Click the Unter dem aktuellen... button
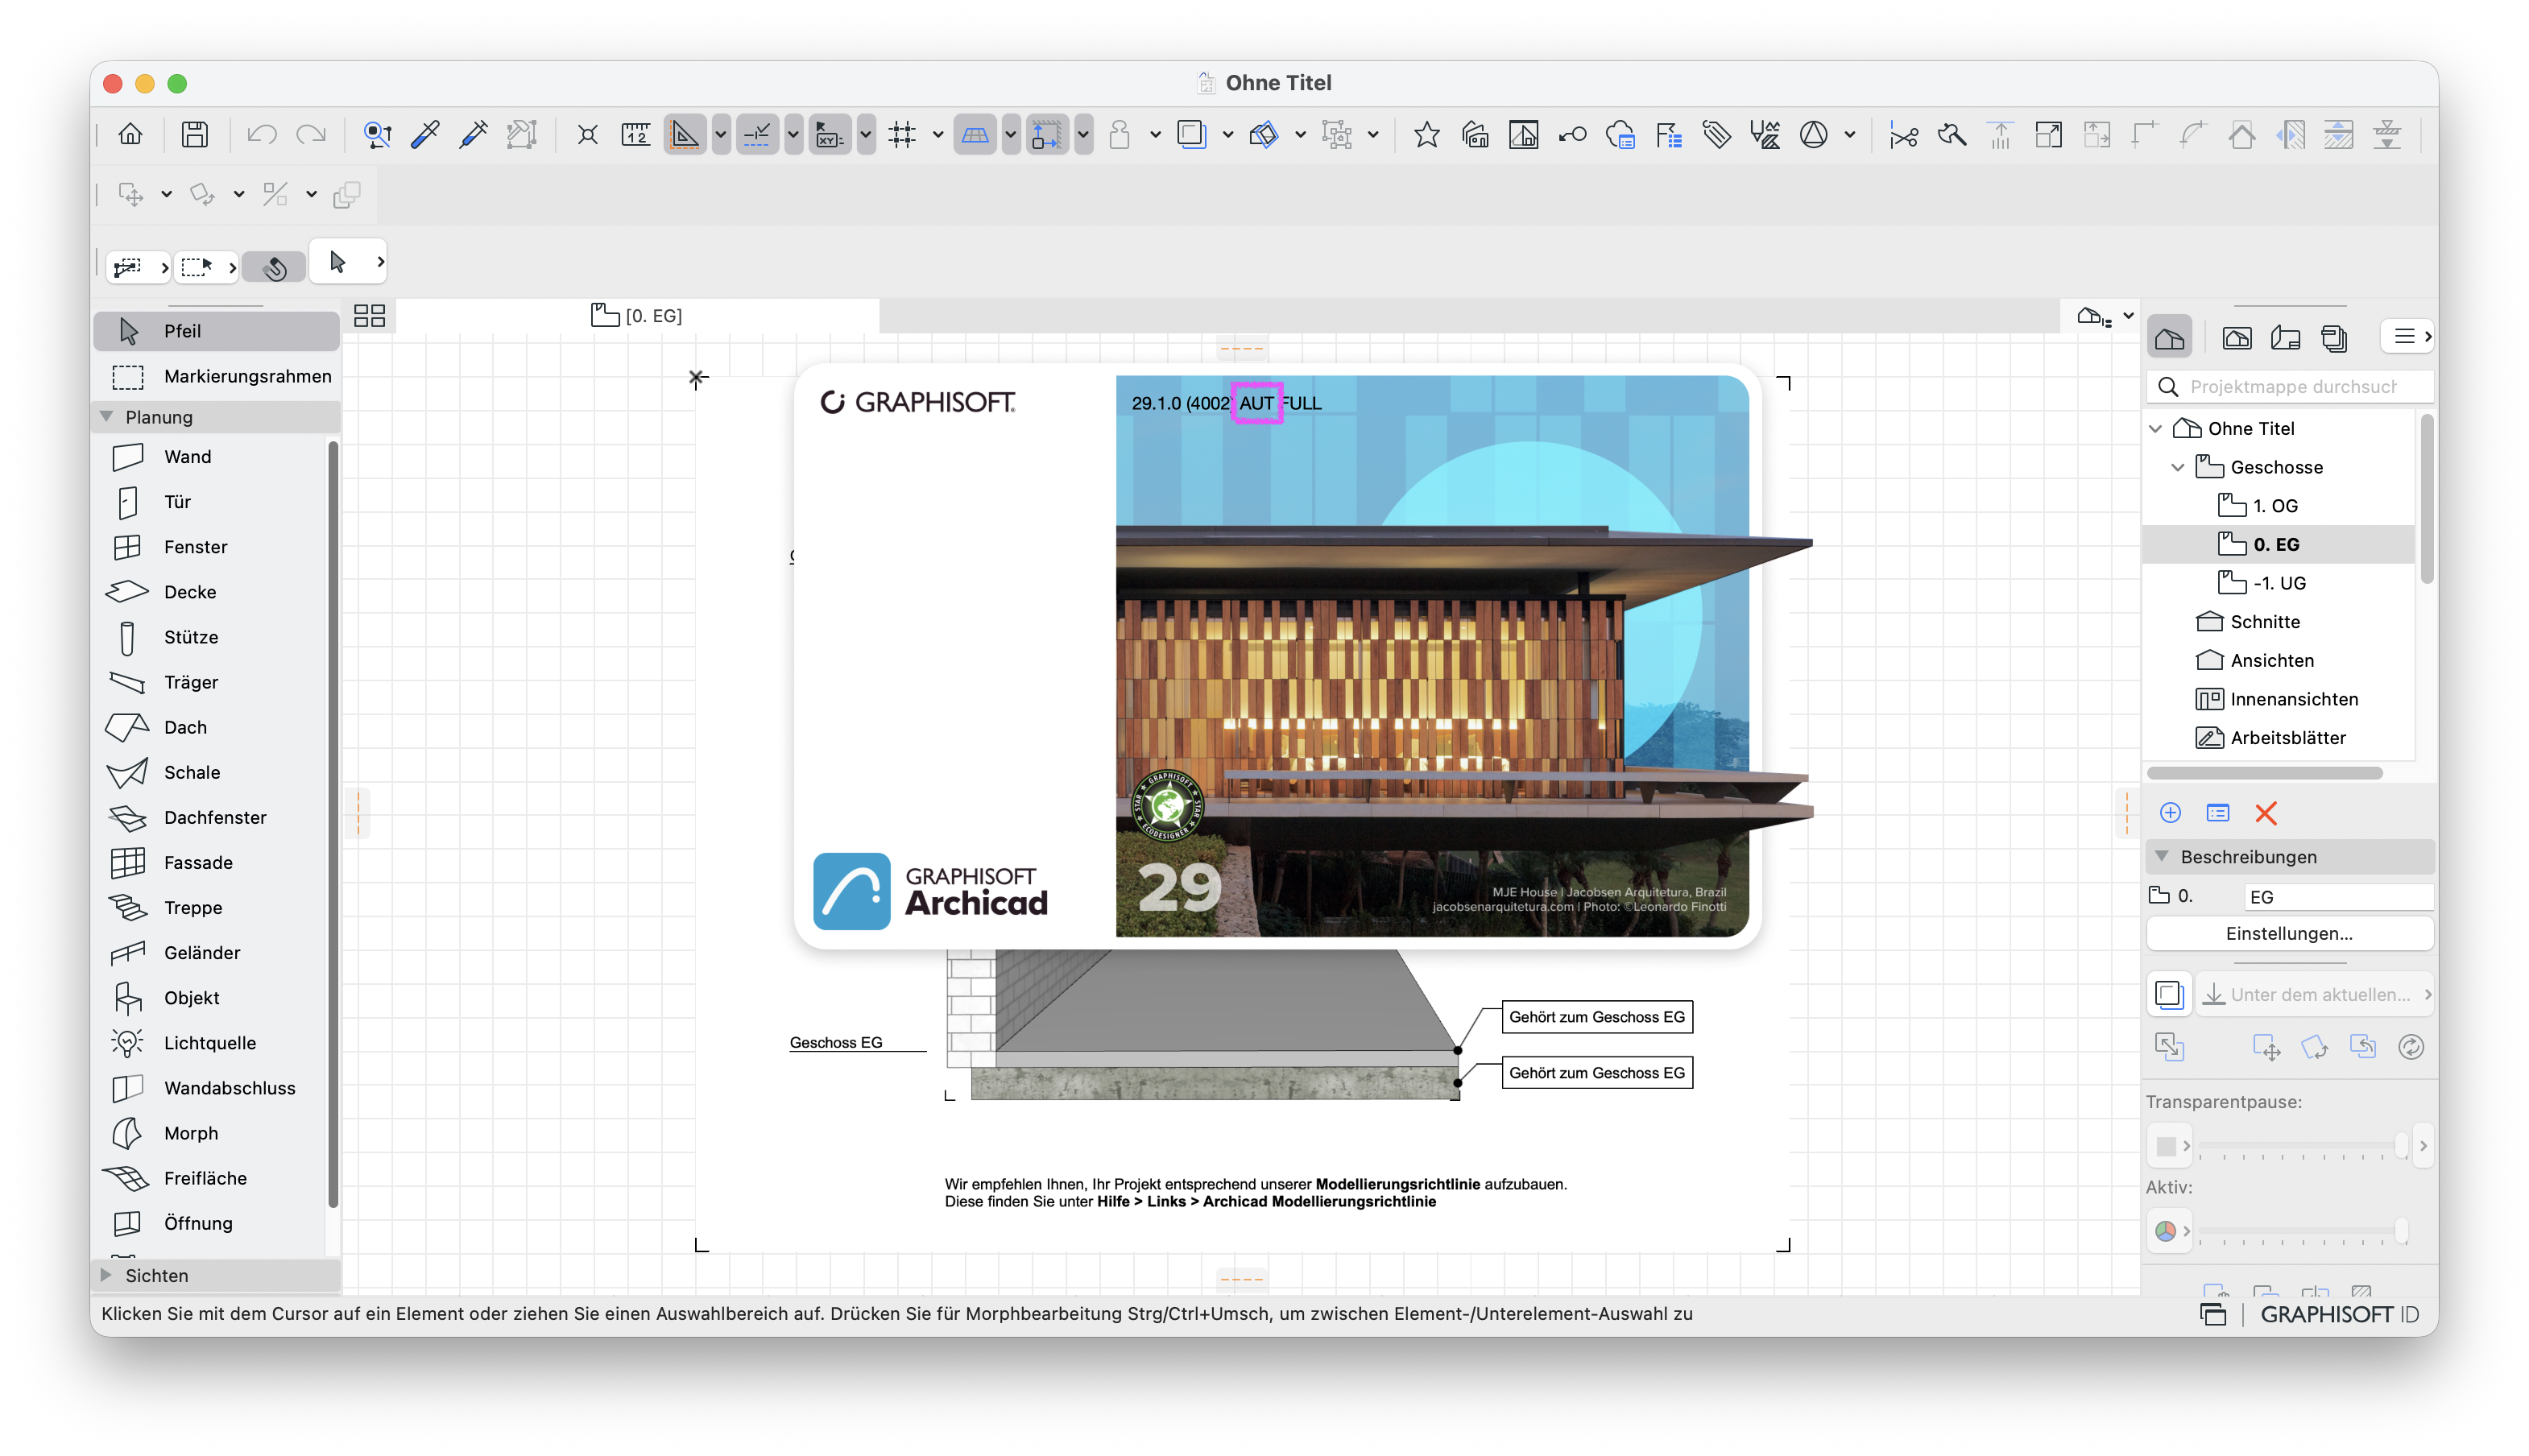2529x1456 pixels. tap(2314, 994)
